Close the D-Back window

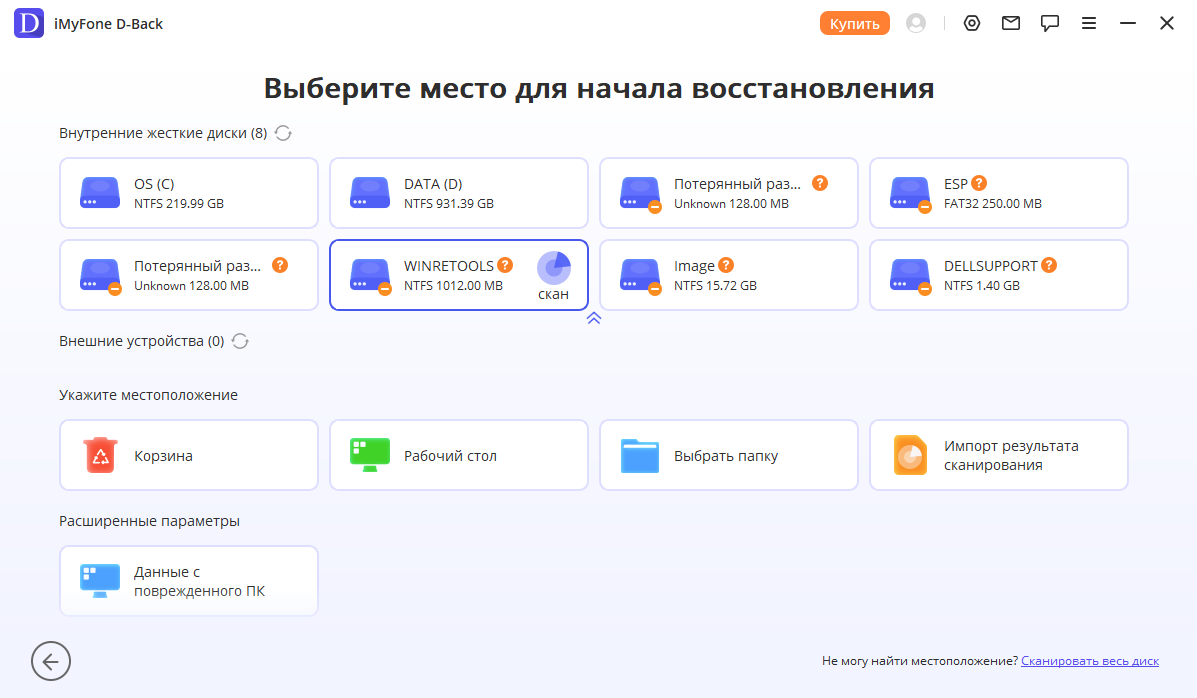pyautogui.click(x=1166, y=24)
